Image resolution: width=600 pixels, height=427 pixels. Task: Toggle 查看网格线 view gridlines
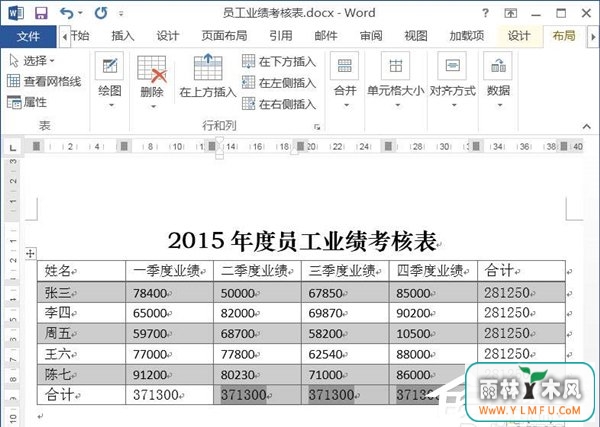point(44,81)
